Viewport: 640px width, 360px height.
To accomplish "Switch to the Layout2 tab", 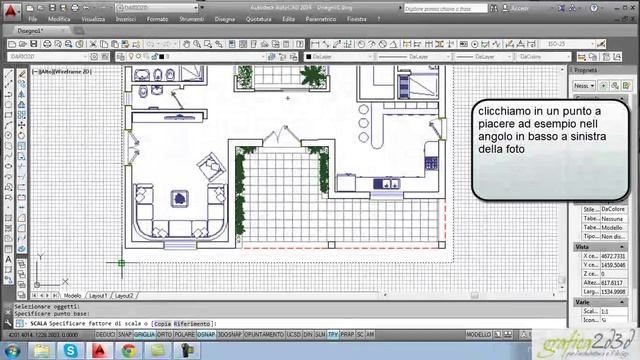I will (124, 296).
